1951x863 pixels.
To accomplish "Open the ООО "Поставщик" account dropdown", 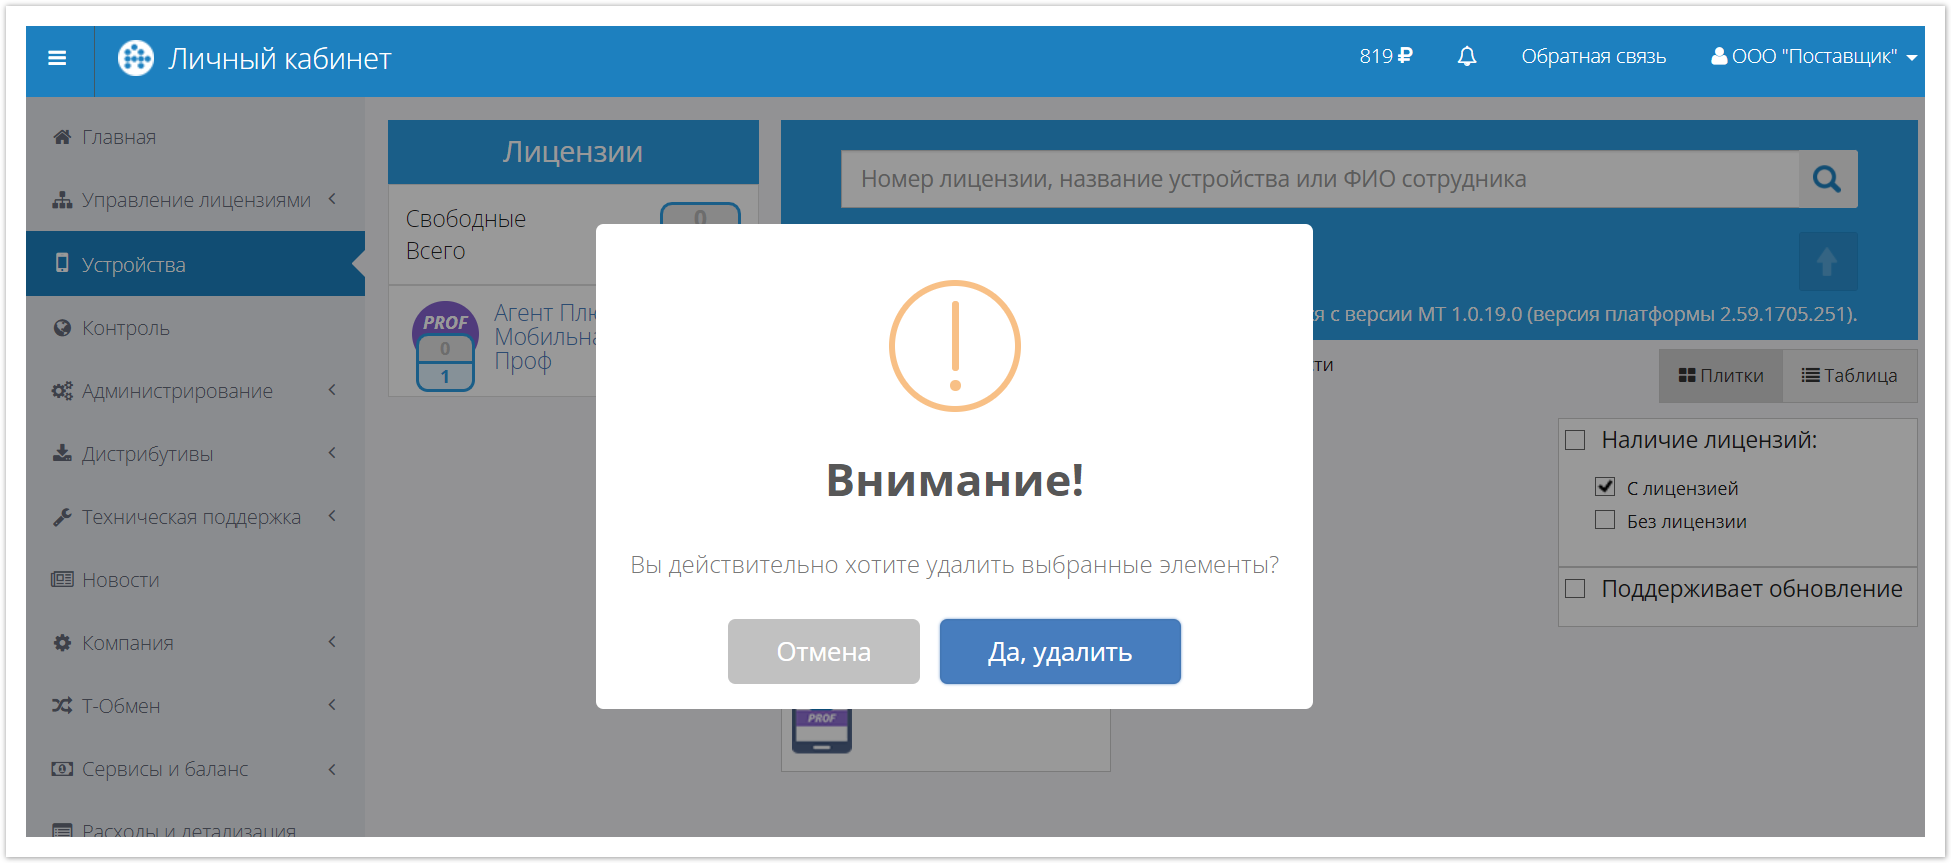I will click(1813, 57).
